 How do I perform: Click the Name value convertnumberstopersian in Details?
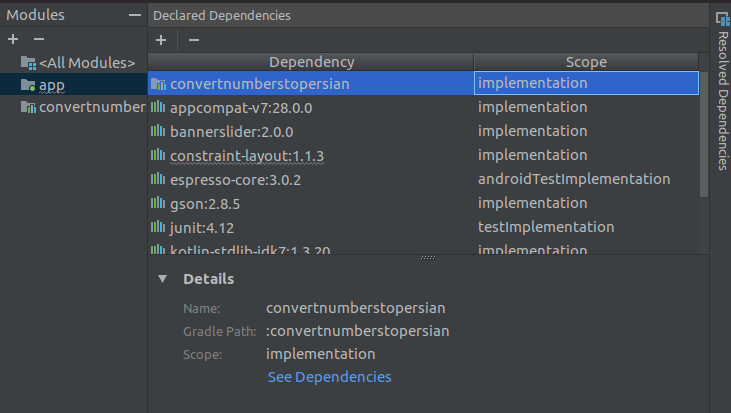356,308
